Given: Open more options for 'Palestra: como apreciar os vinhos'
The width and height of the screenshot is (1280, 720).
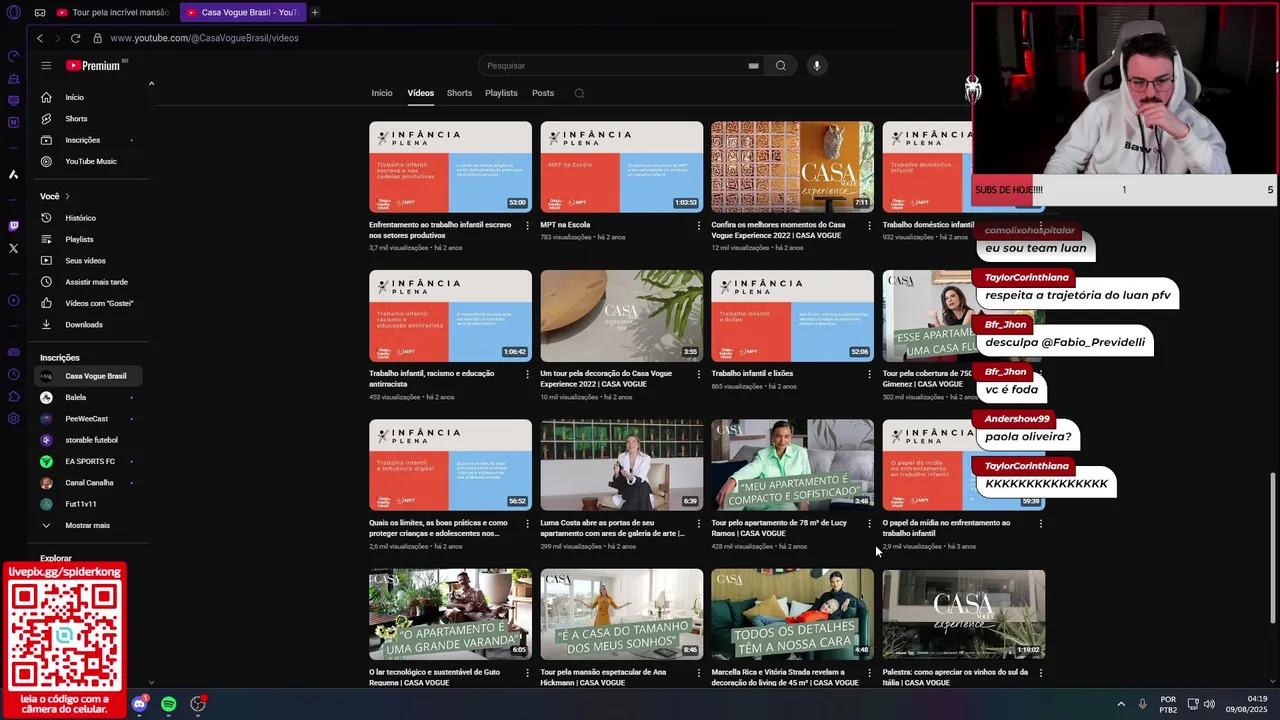Looking at the screenshot, I should (1040, 672).
